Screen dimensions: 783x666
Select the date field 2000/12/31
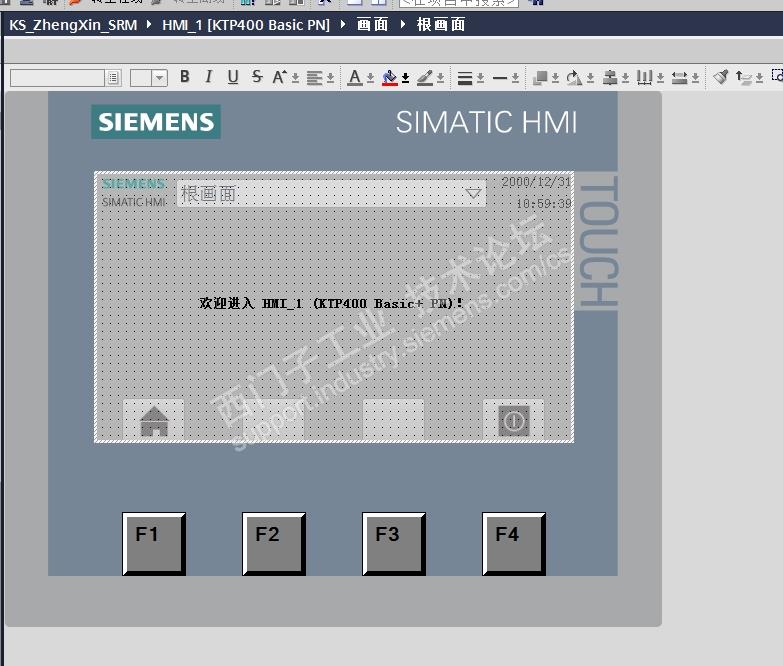click(x=536, y=182)
